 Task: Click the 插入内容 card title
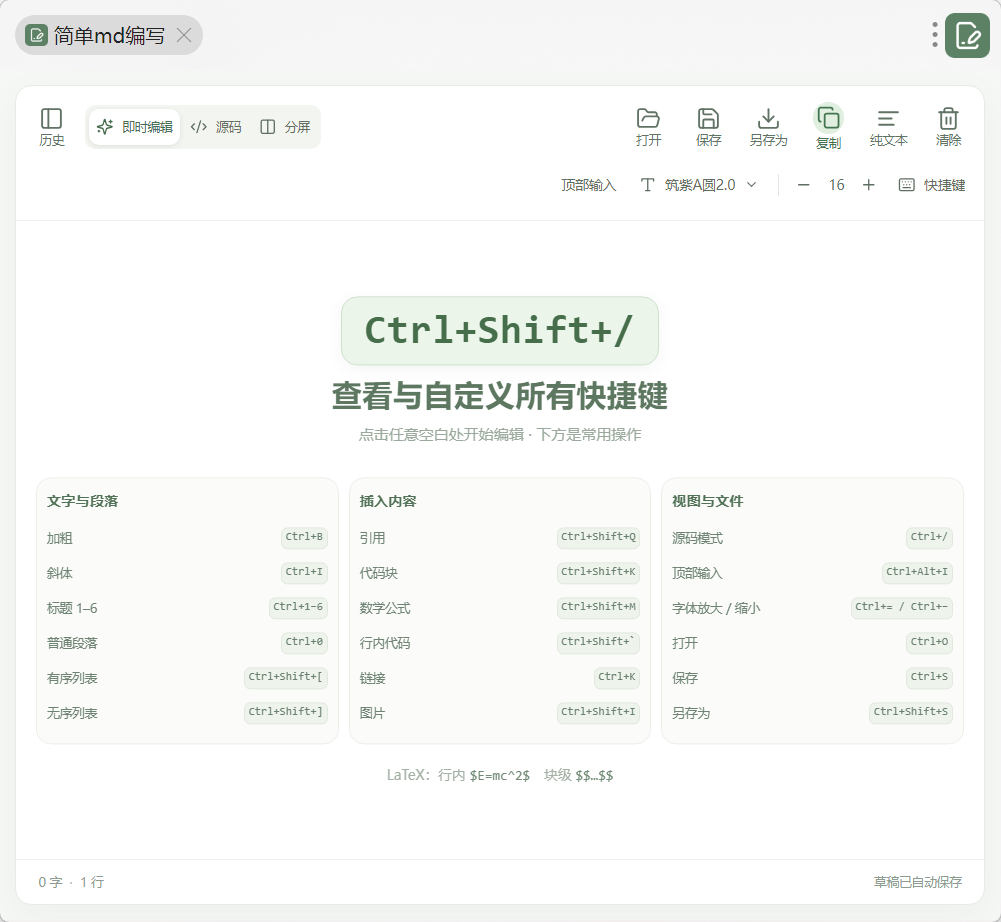coord(388,501)
